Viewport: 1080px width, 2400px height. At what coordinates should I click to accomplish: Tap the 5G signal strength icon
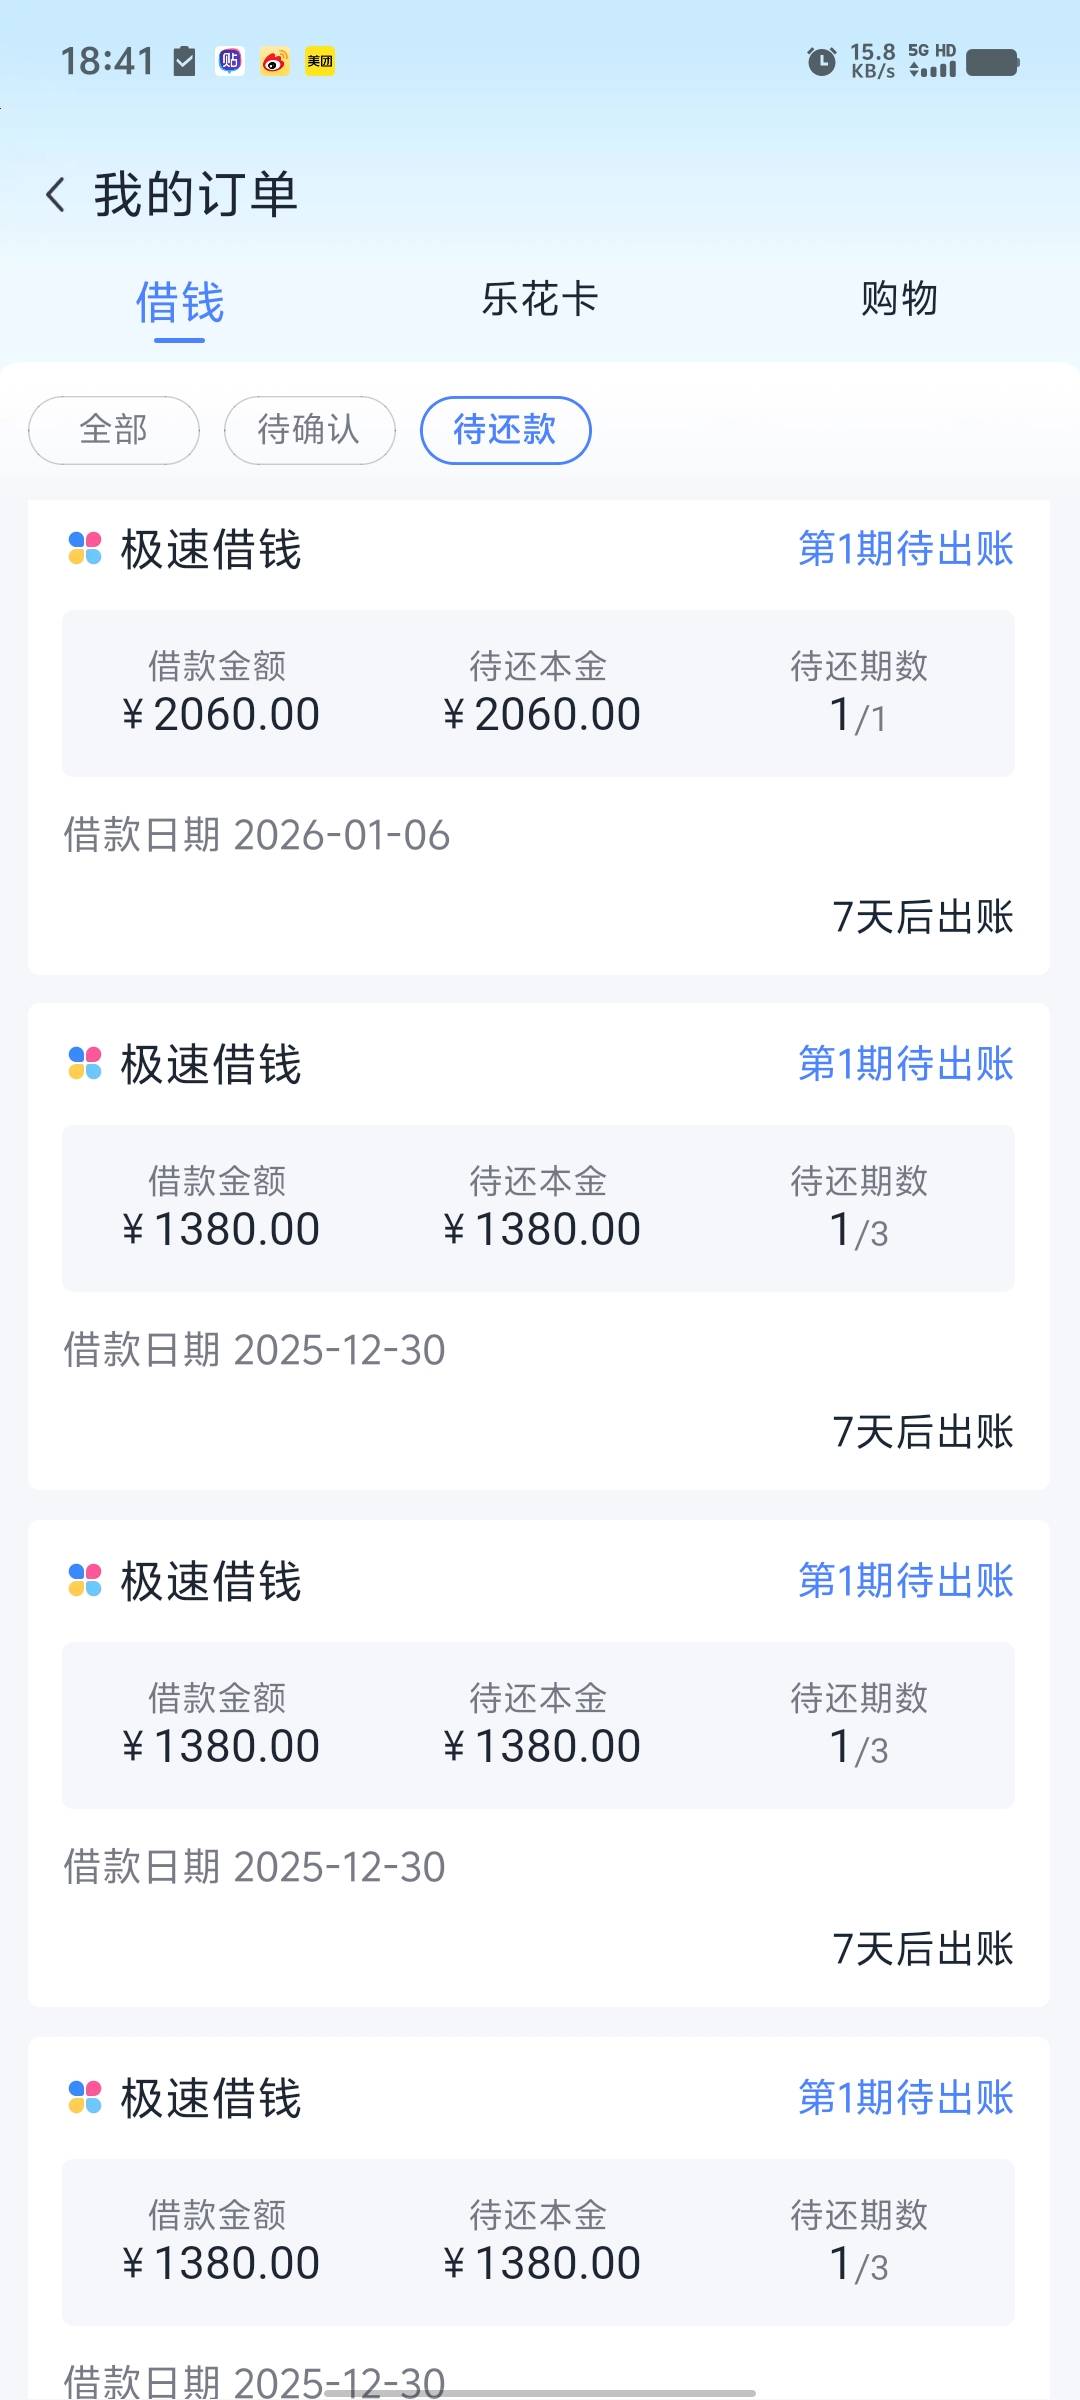pyautogui.click(x=932, y=62)
